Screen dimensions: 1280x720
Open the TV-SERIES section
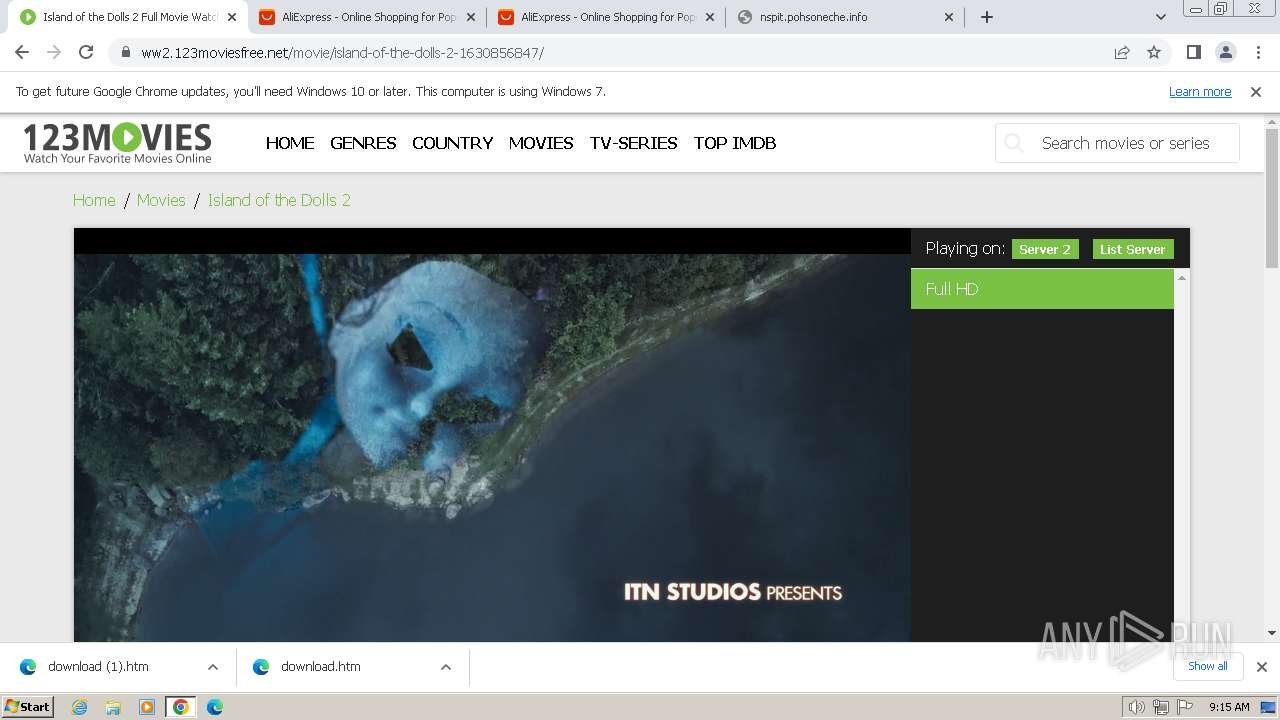coord(633,143)
